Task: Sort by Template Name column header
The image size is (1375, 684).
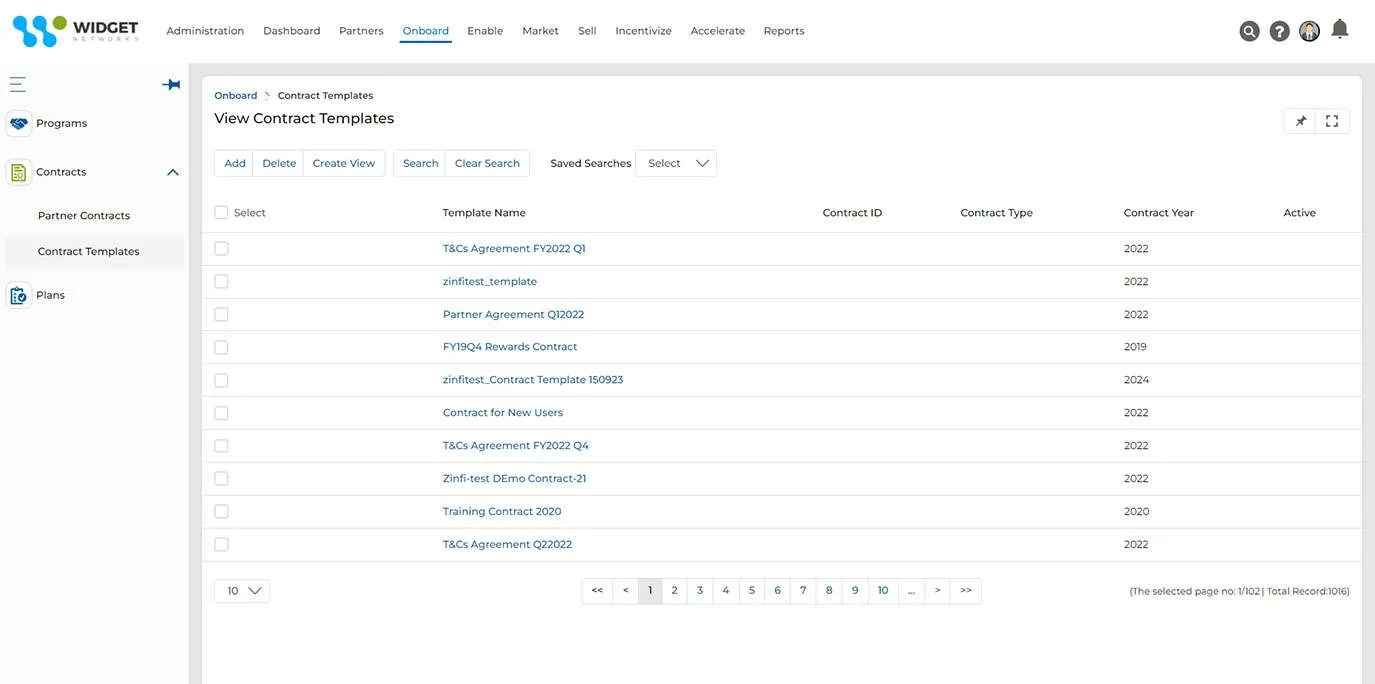Action: (x=484, y=213)
